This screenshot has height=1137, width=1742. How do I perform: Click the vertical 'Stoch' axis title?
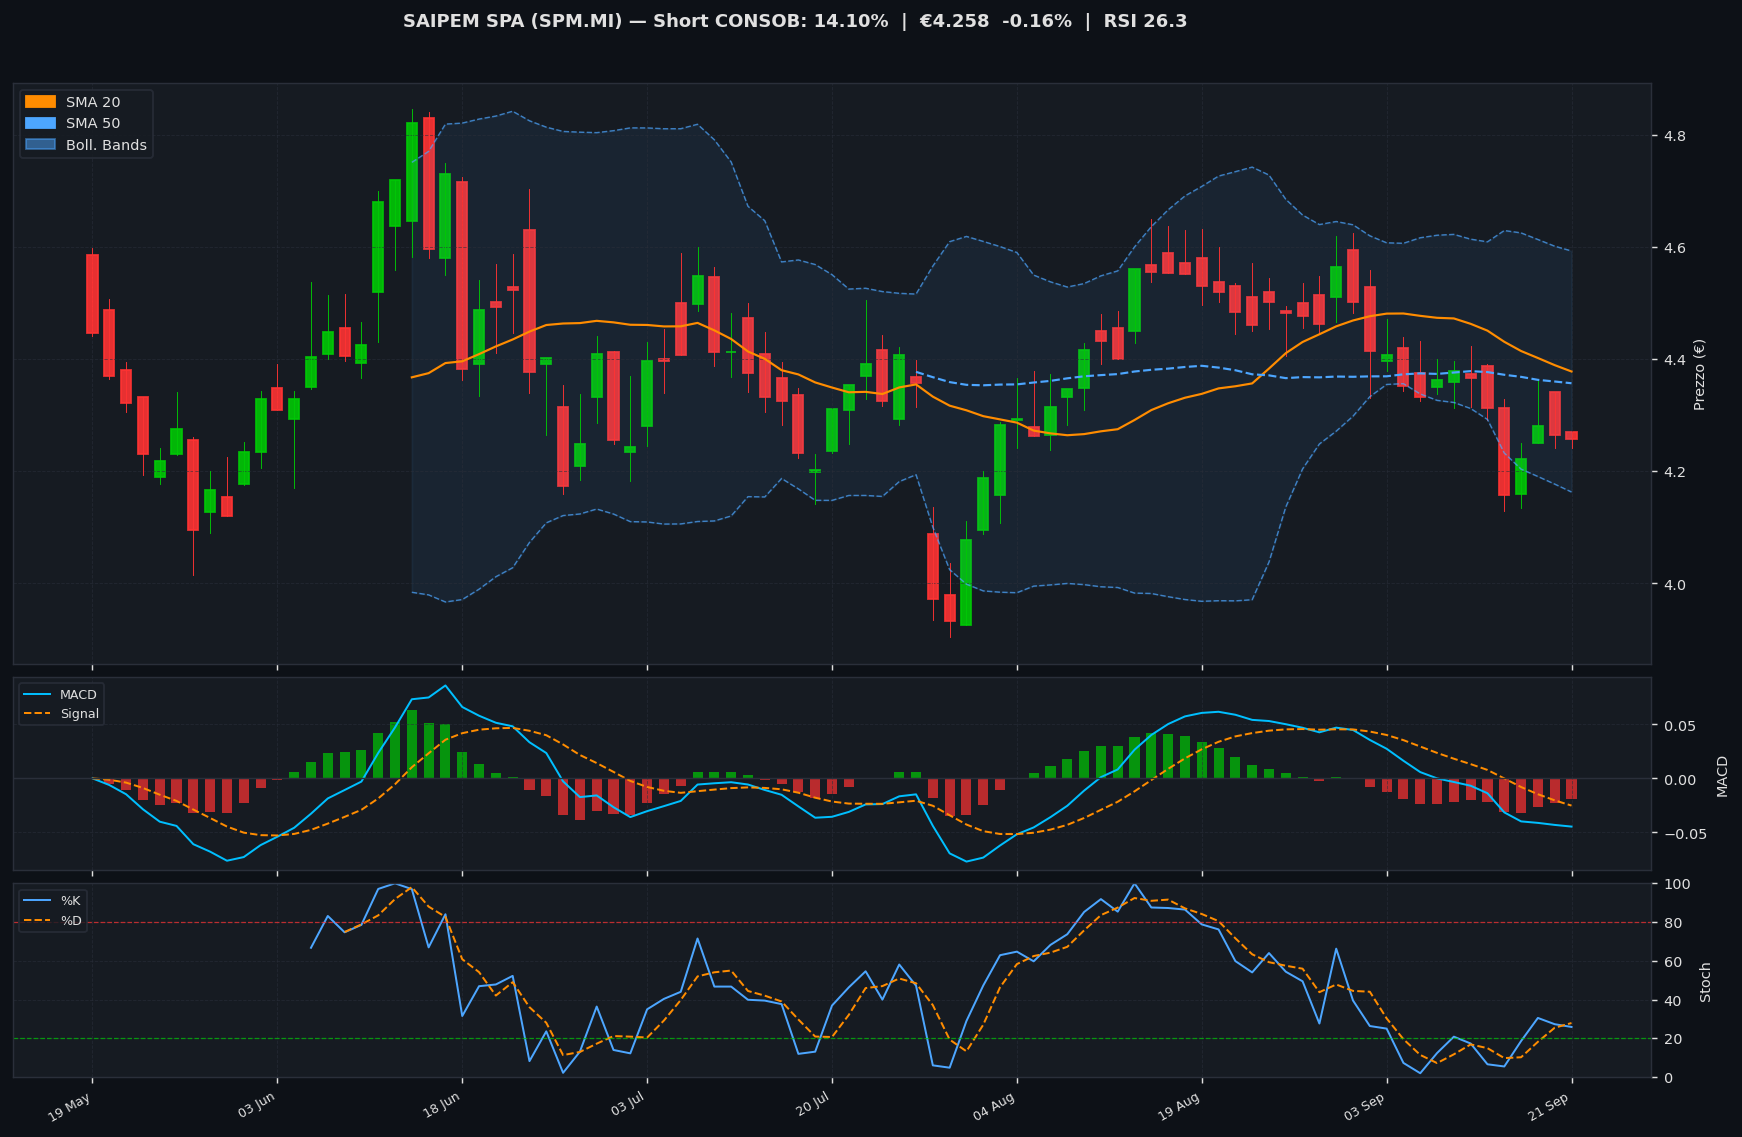pyautogui.click(x=1706, y=982)
